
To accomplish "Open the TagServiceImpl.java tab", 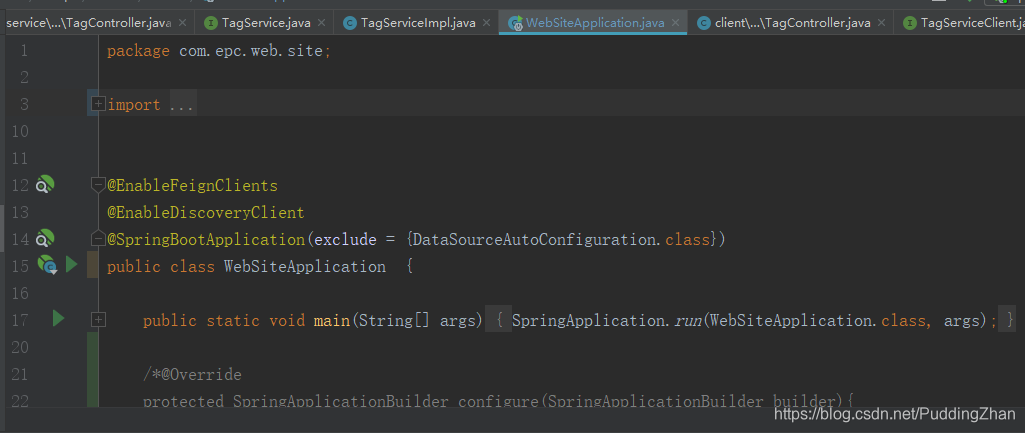I will (418, 23).
